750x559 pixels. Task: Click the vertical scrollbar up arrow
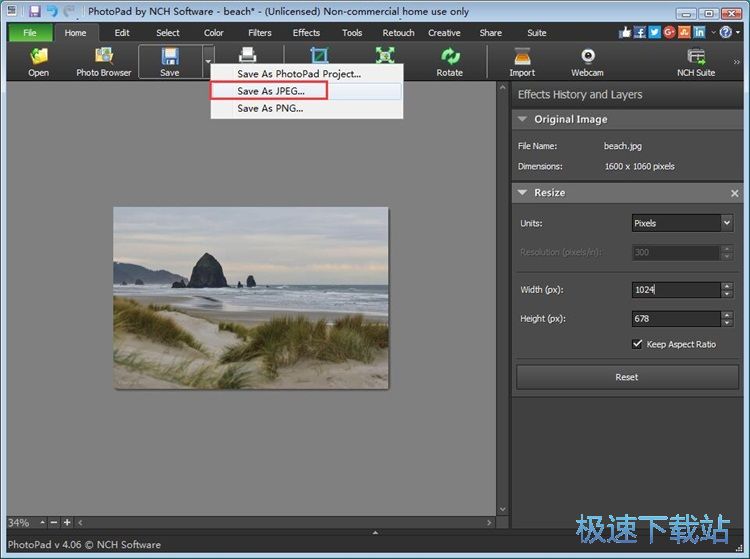click(502, 88)
